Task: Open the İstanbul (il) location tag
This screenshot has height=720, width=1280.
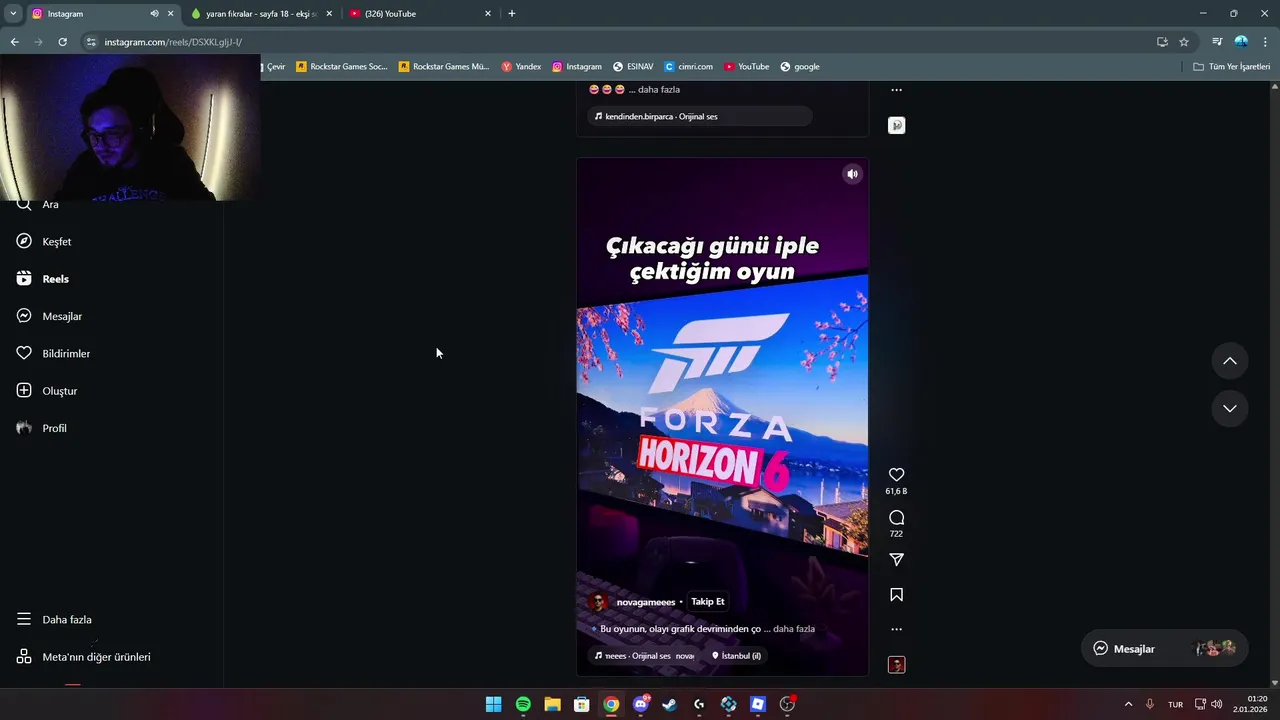Action: coord(736,656)
